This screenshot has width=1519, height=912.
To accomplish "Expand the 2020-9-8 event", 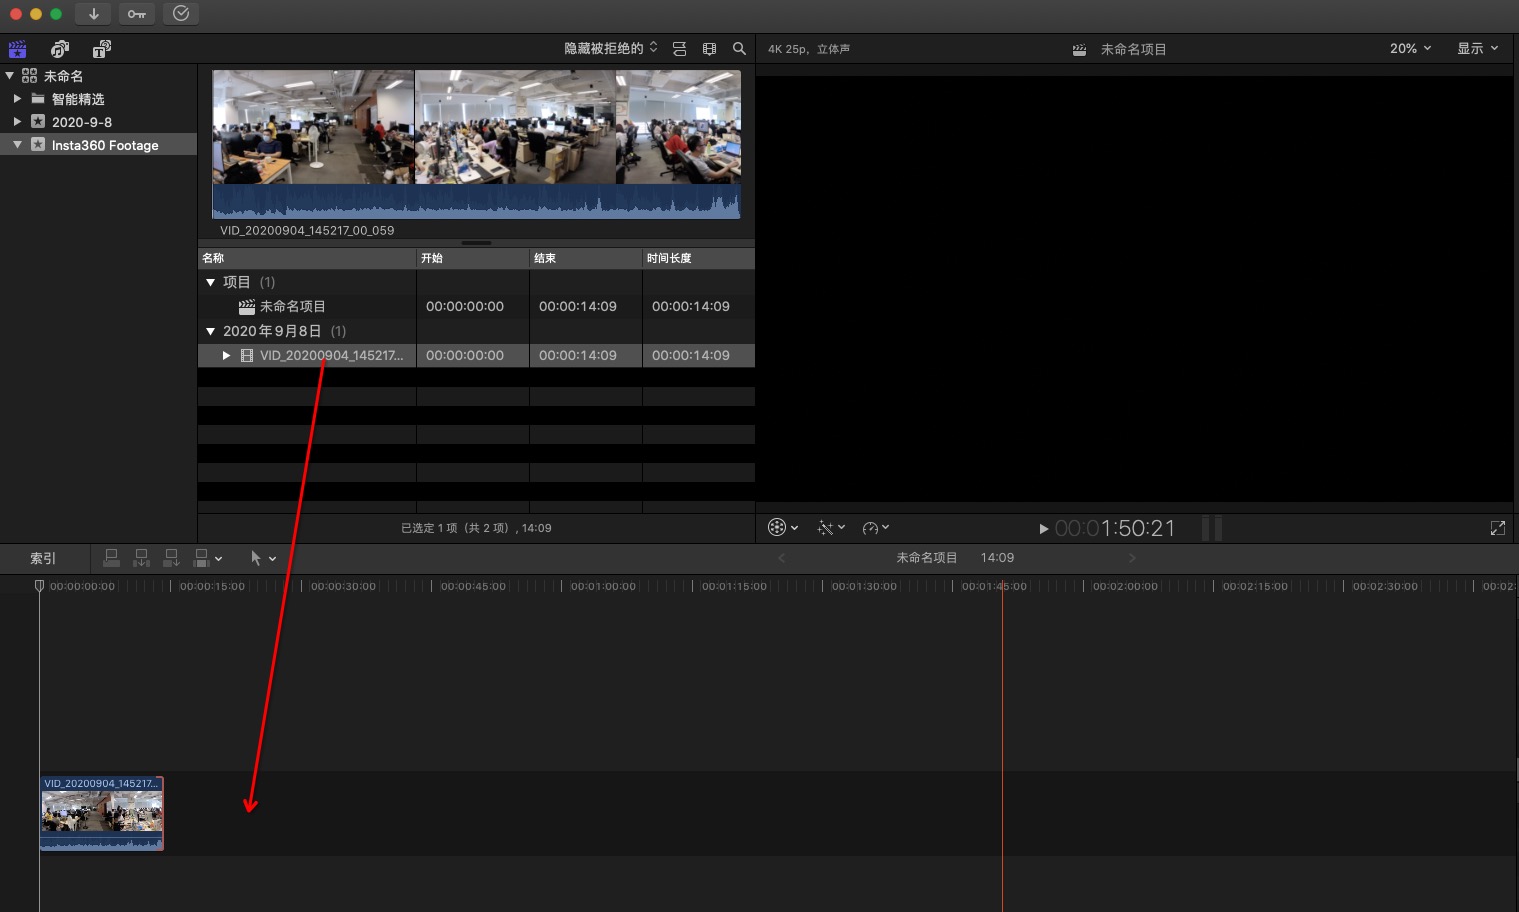I will click(17, 122).
